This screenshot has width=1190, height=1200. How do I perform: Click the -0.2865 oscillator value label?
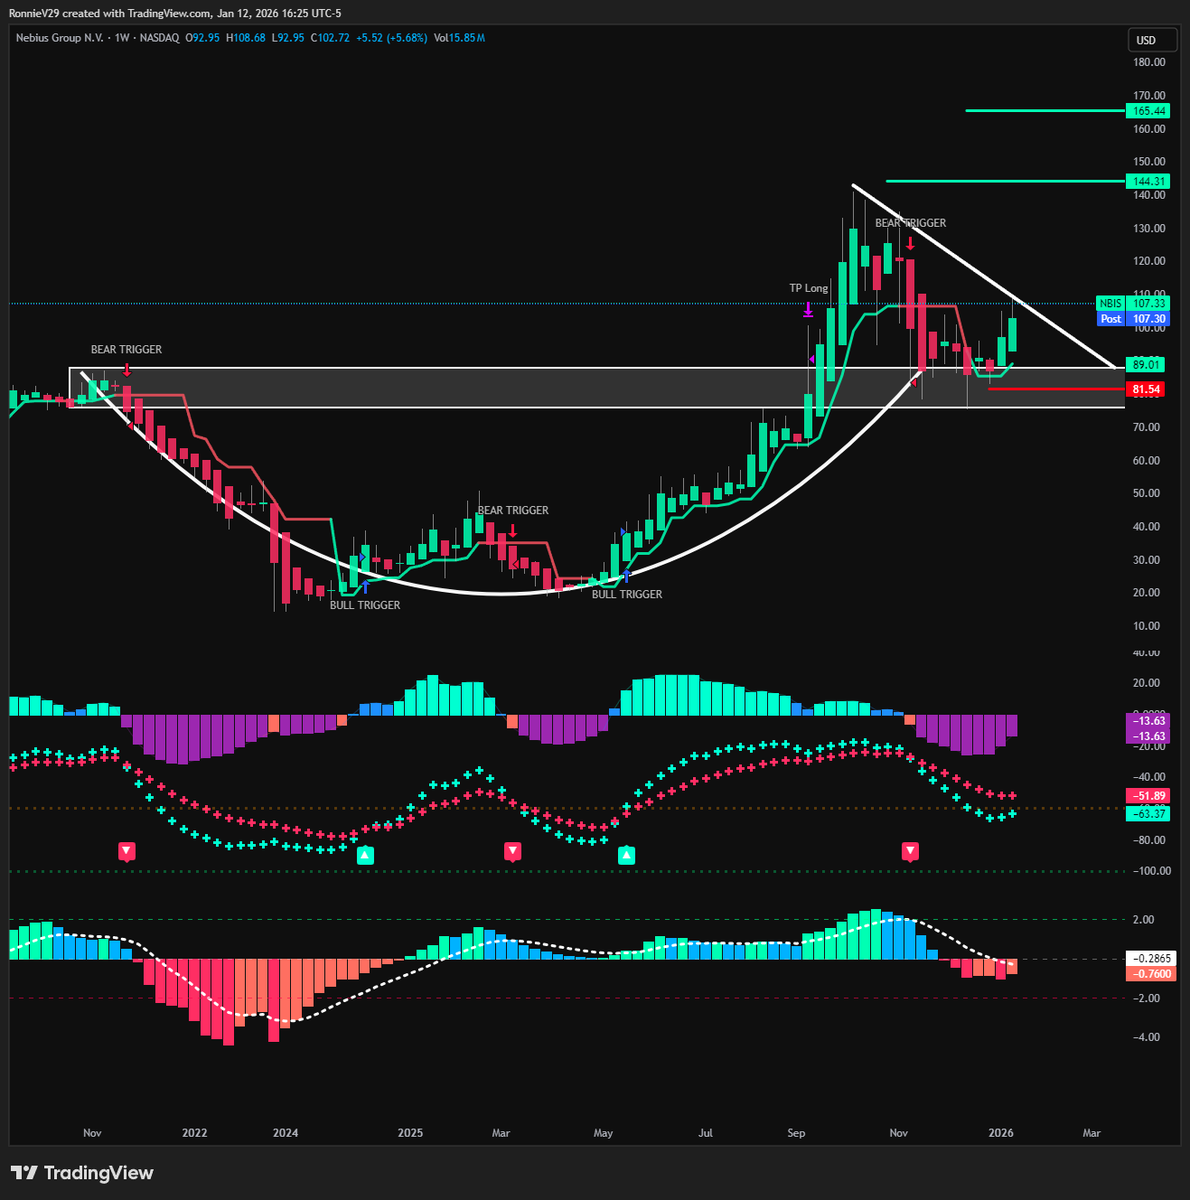click(1149, 958)
